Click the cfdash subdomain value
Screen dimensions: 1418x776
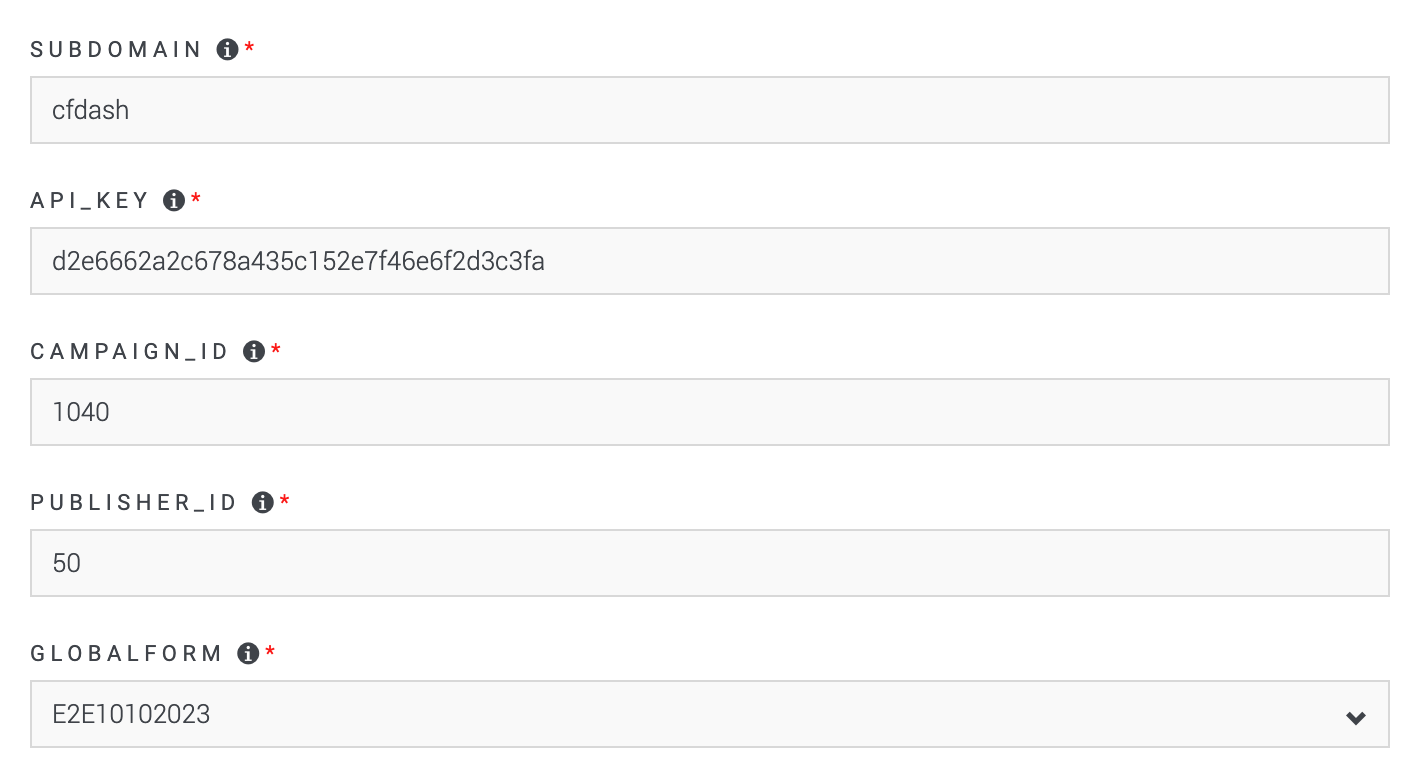tap(89, 110)
